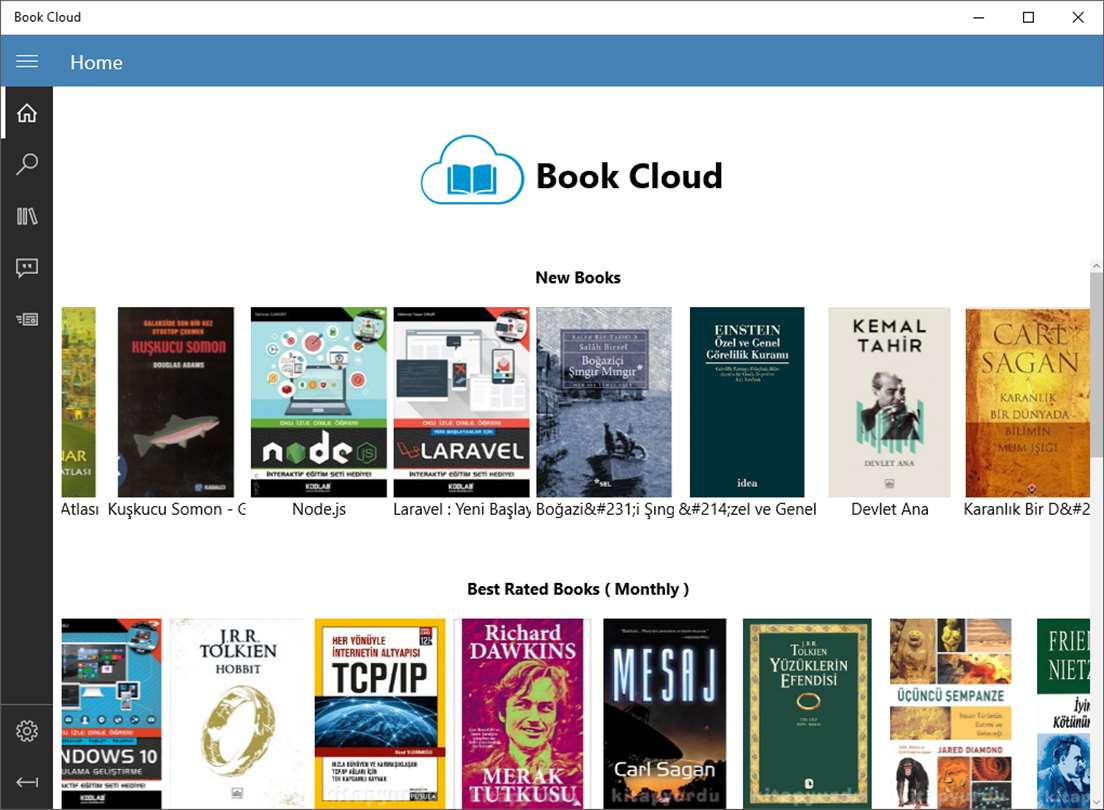1104x810 pixels.
Task: Open the hamburger navigation menu
Action: click(27, 61)
